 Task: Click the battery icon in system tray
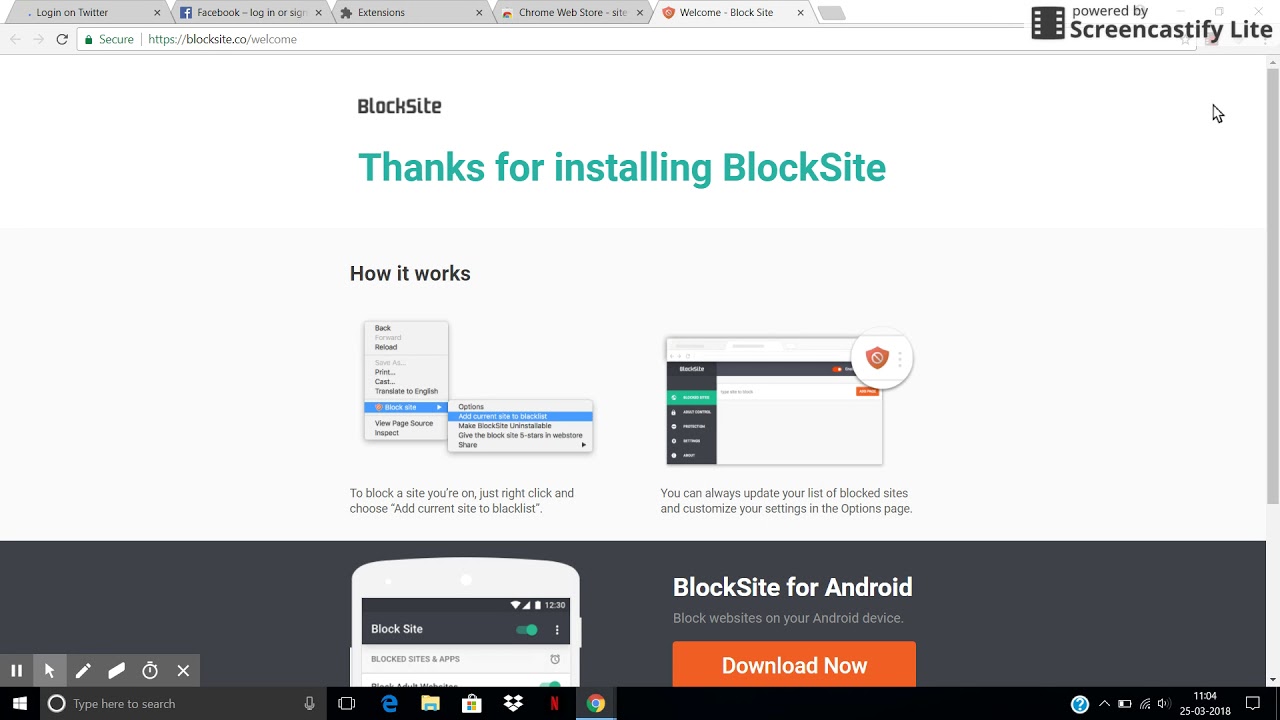pyautogui.click(x=1125, y=704)
